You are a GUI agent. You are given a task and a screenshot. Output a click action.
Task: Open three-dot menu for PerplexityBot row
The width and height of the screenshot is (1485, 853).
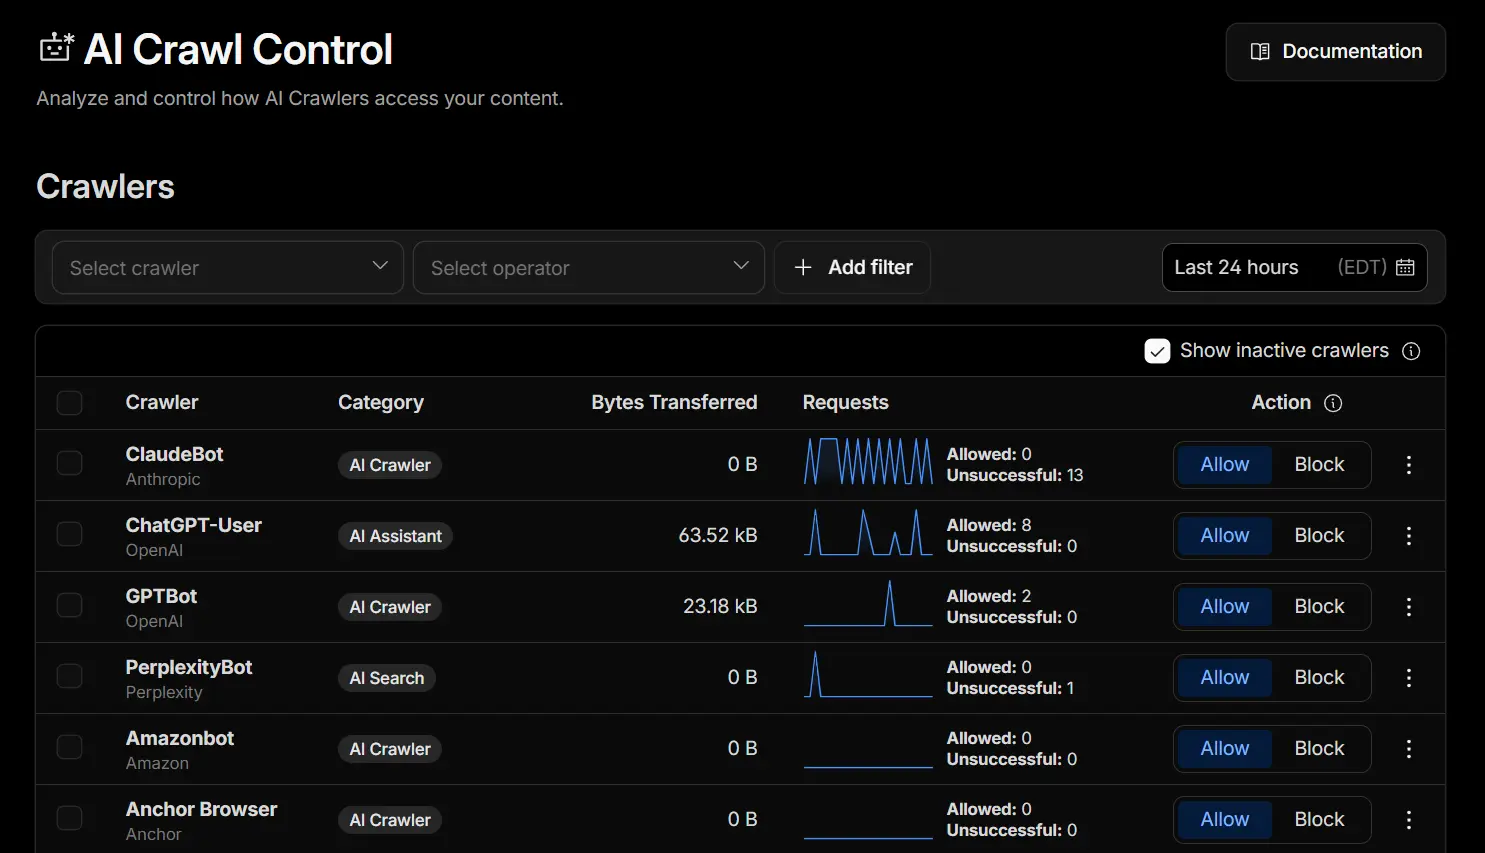pyautogui.click(x=1409, y=678)
